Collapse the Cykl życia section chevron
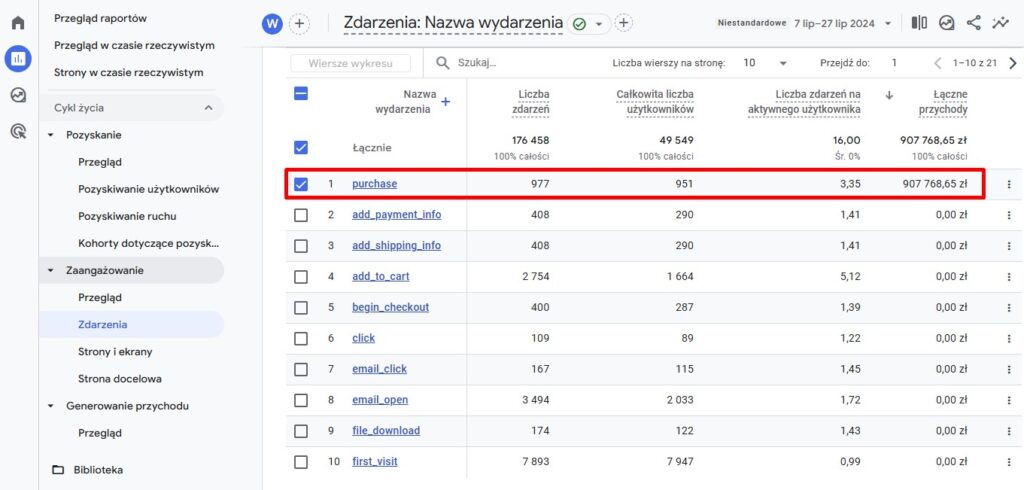 tap(208, 108)
